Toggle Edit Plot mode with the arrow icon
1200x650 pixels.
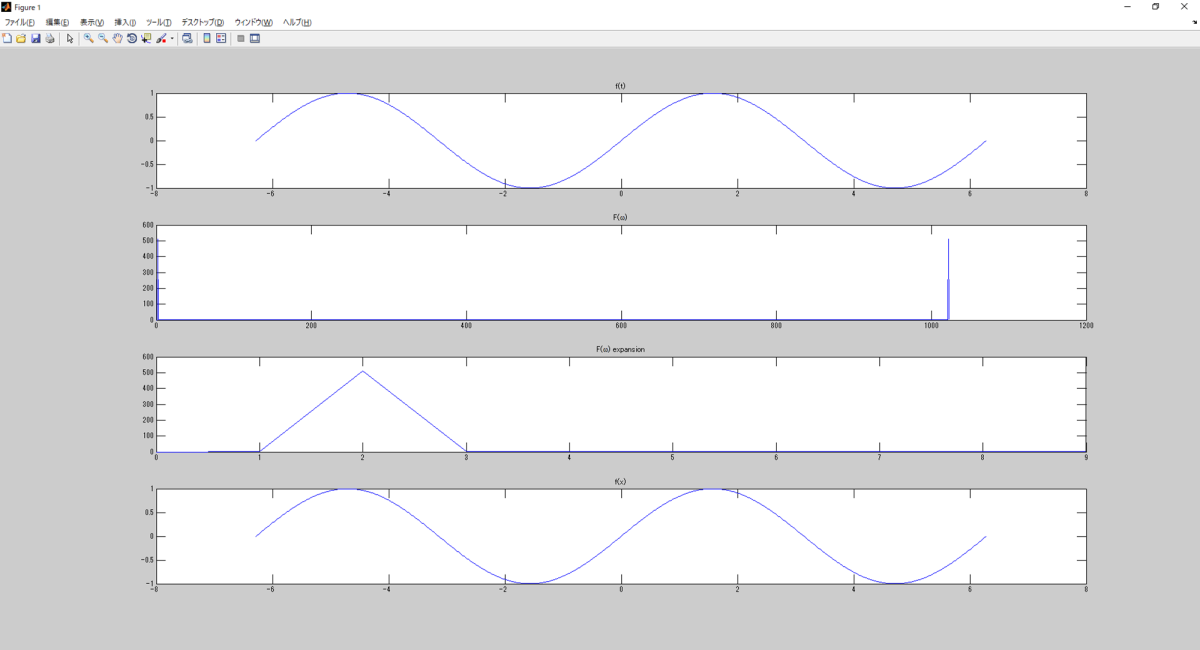tap(70, 41)
